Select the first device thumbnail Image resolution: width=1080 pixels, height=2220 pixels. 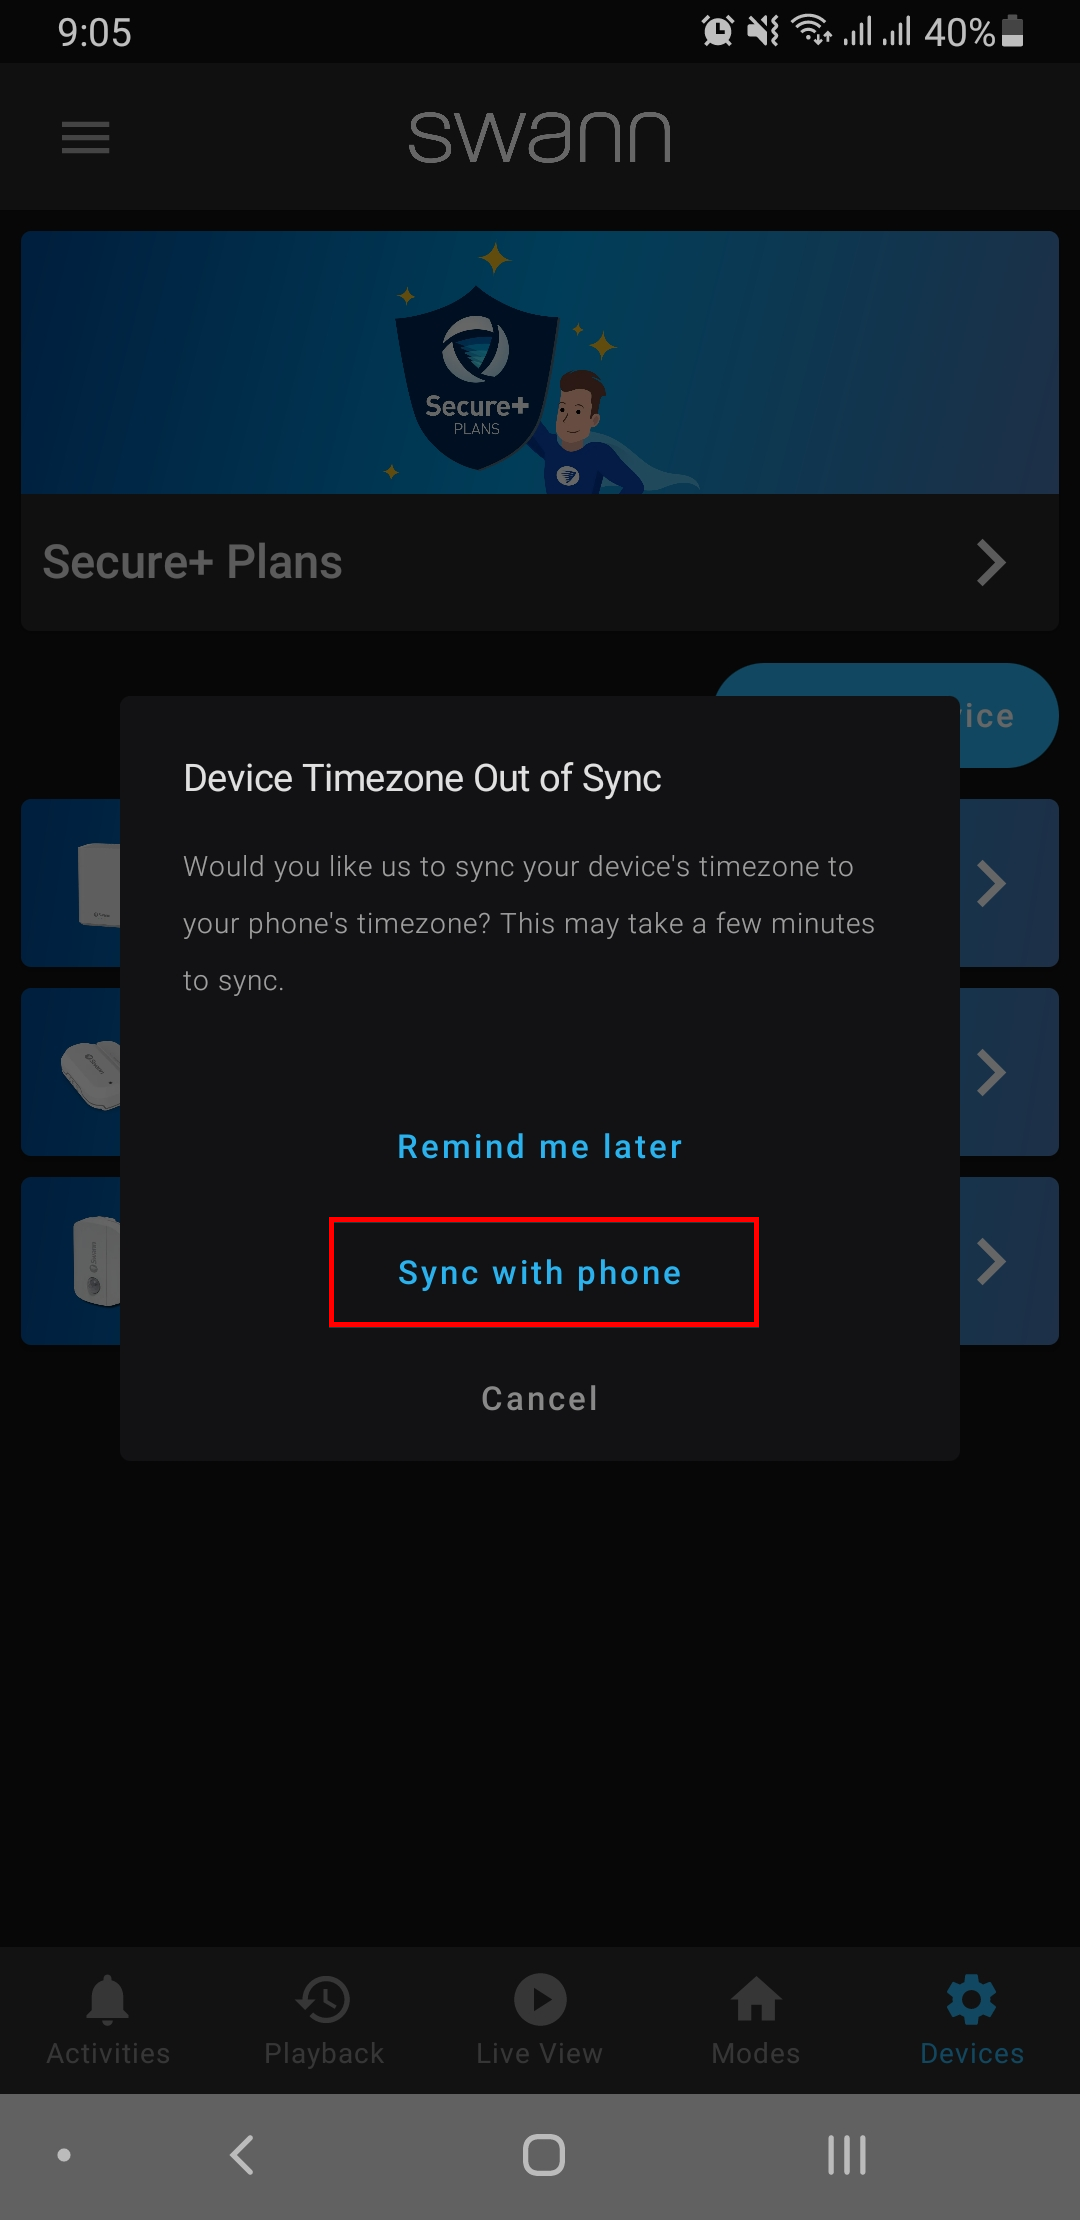point(98,884)
